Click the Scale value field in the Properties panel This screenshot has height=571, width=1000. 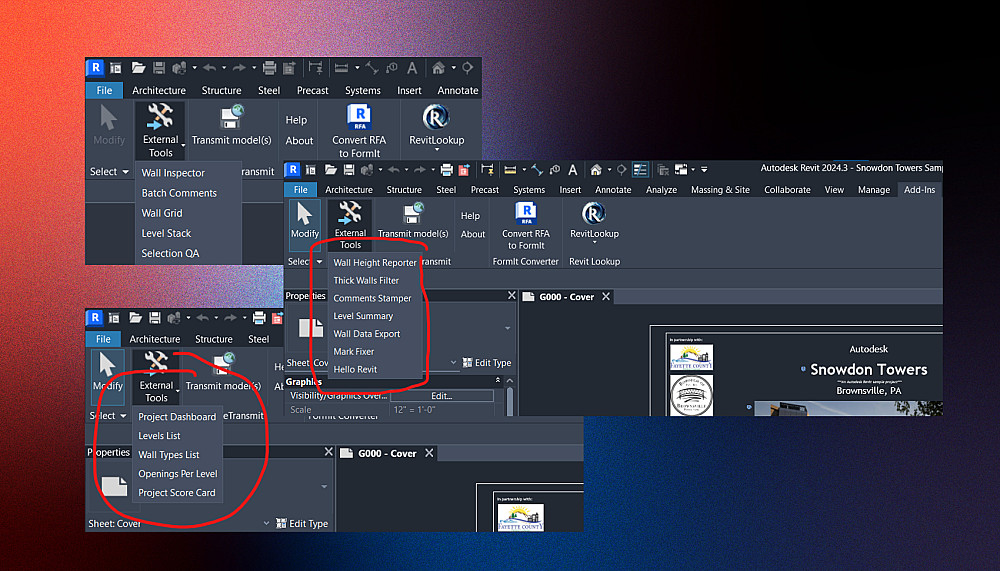click(441, 410)
